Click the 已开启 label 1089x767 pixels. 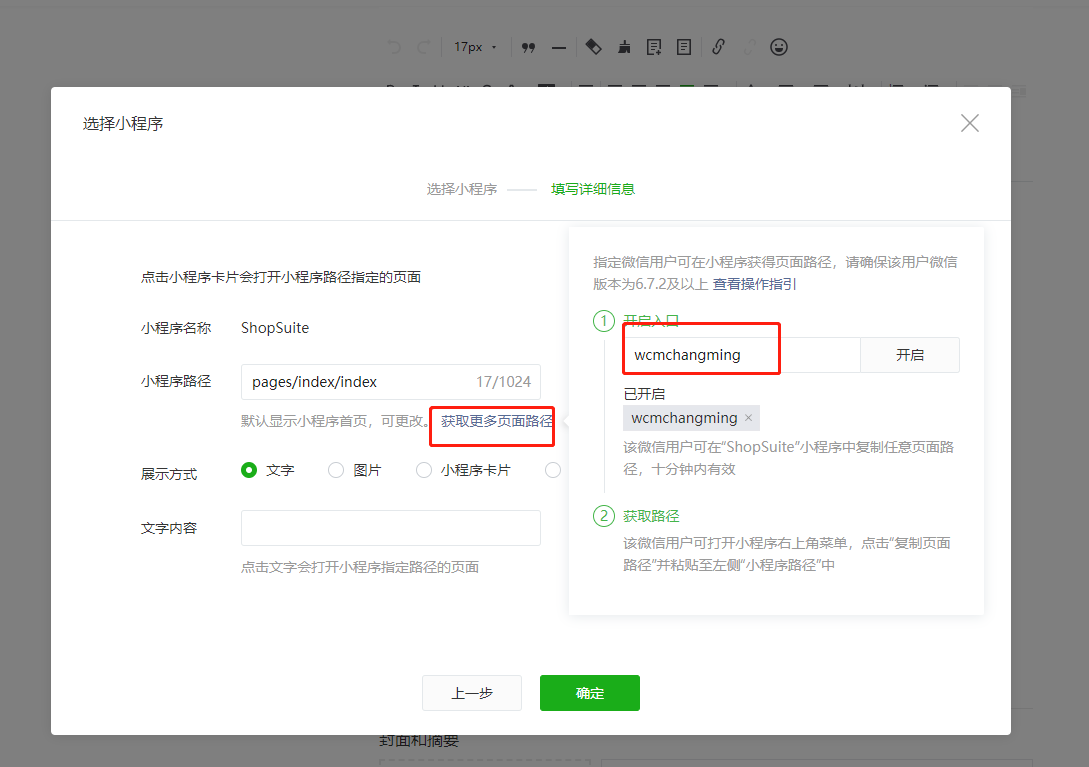coord(644,394)
